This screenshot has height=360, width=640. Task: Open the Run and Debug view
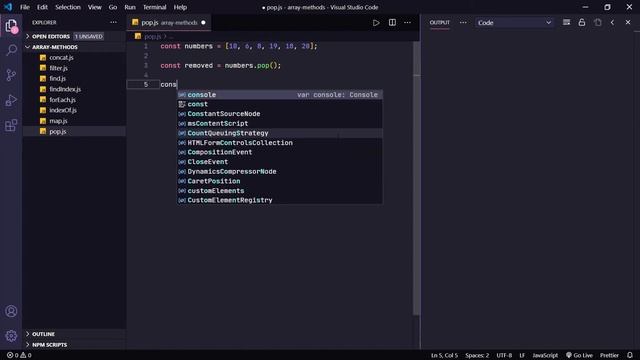11,100
